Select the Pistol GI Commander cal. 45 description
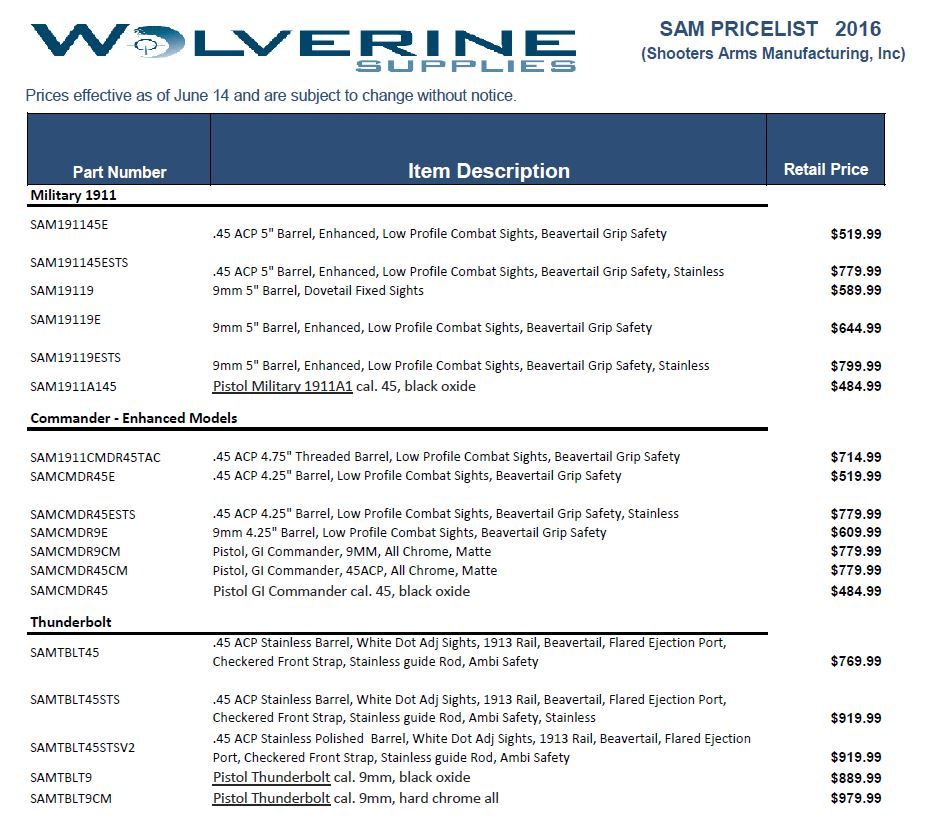The image size is (929, 820). pyautogui.click(x=341, y=591)
